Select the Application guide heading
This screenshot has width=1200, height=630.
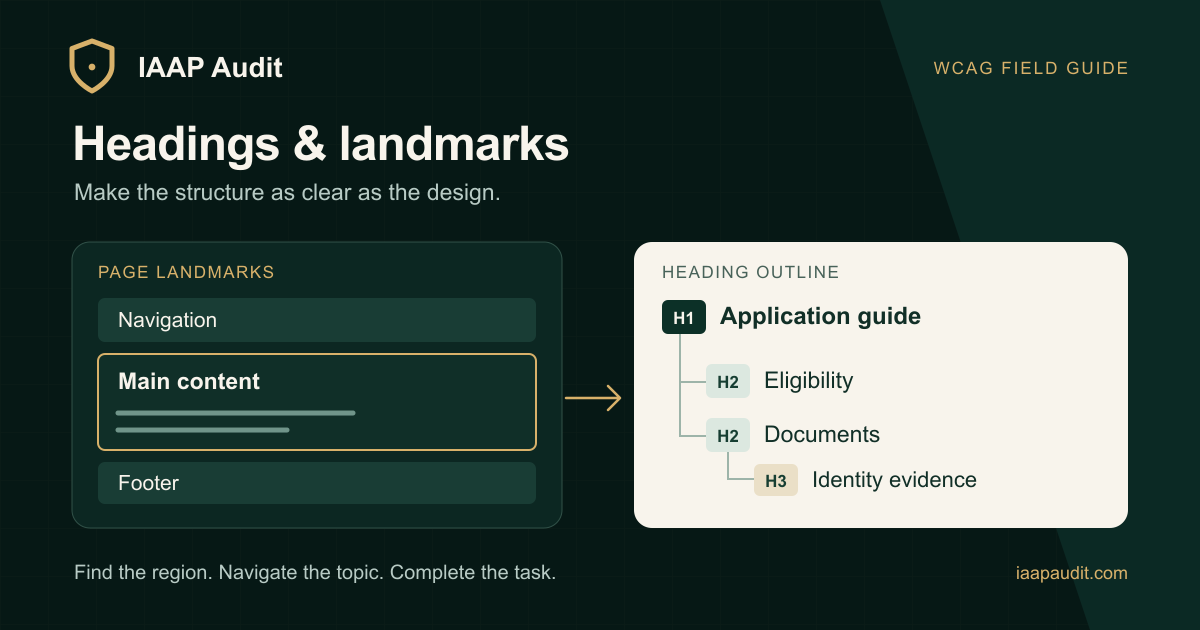point(820,317)
